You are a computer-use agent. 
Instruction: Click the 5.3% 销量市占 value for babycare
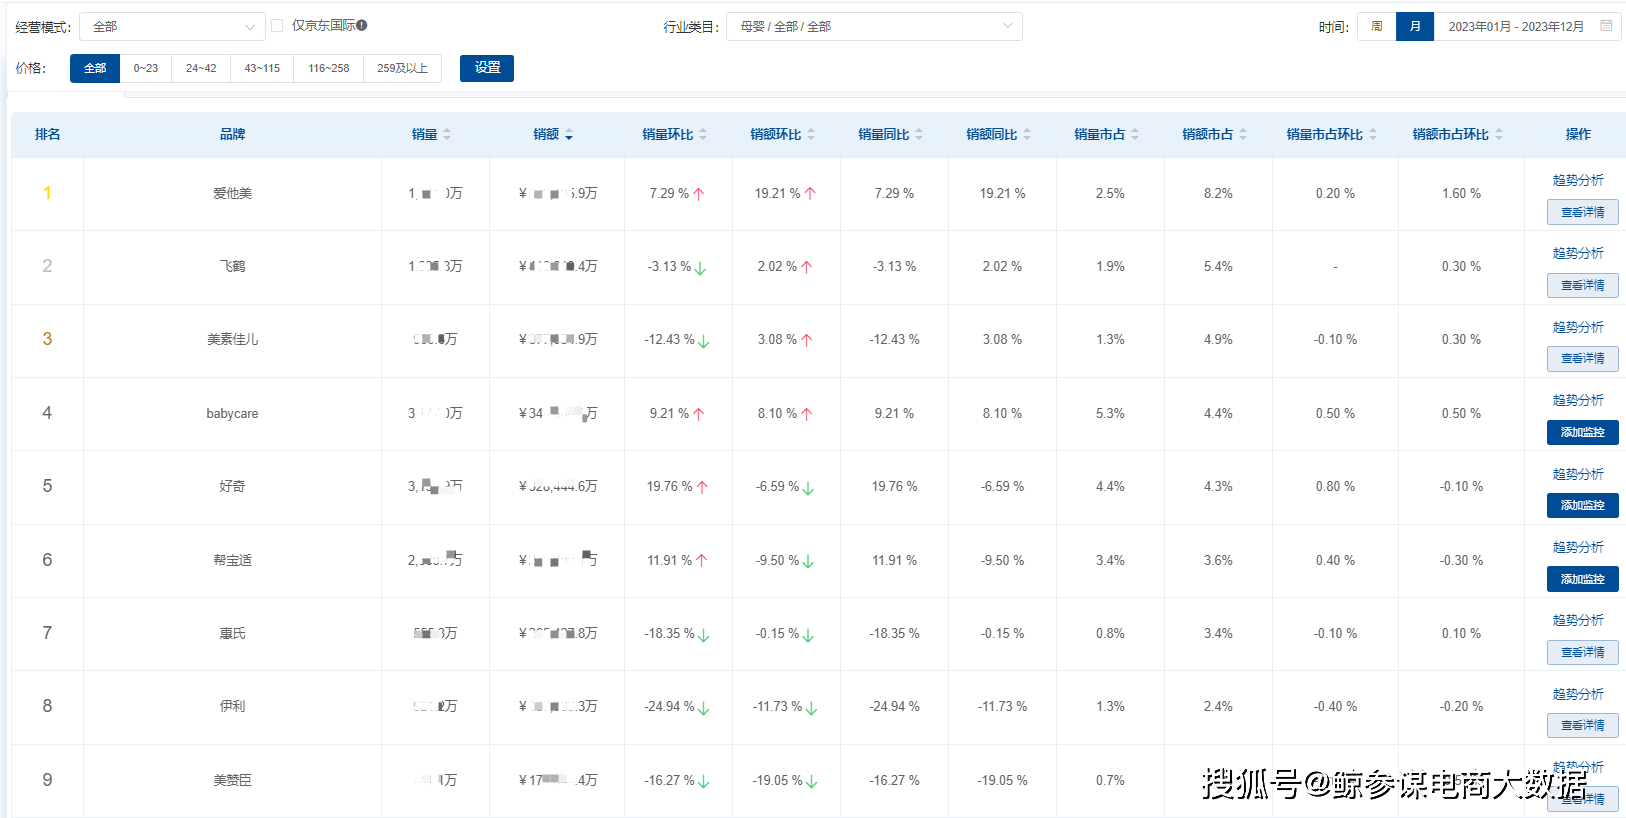pos(1110,413)
